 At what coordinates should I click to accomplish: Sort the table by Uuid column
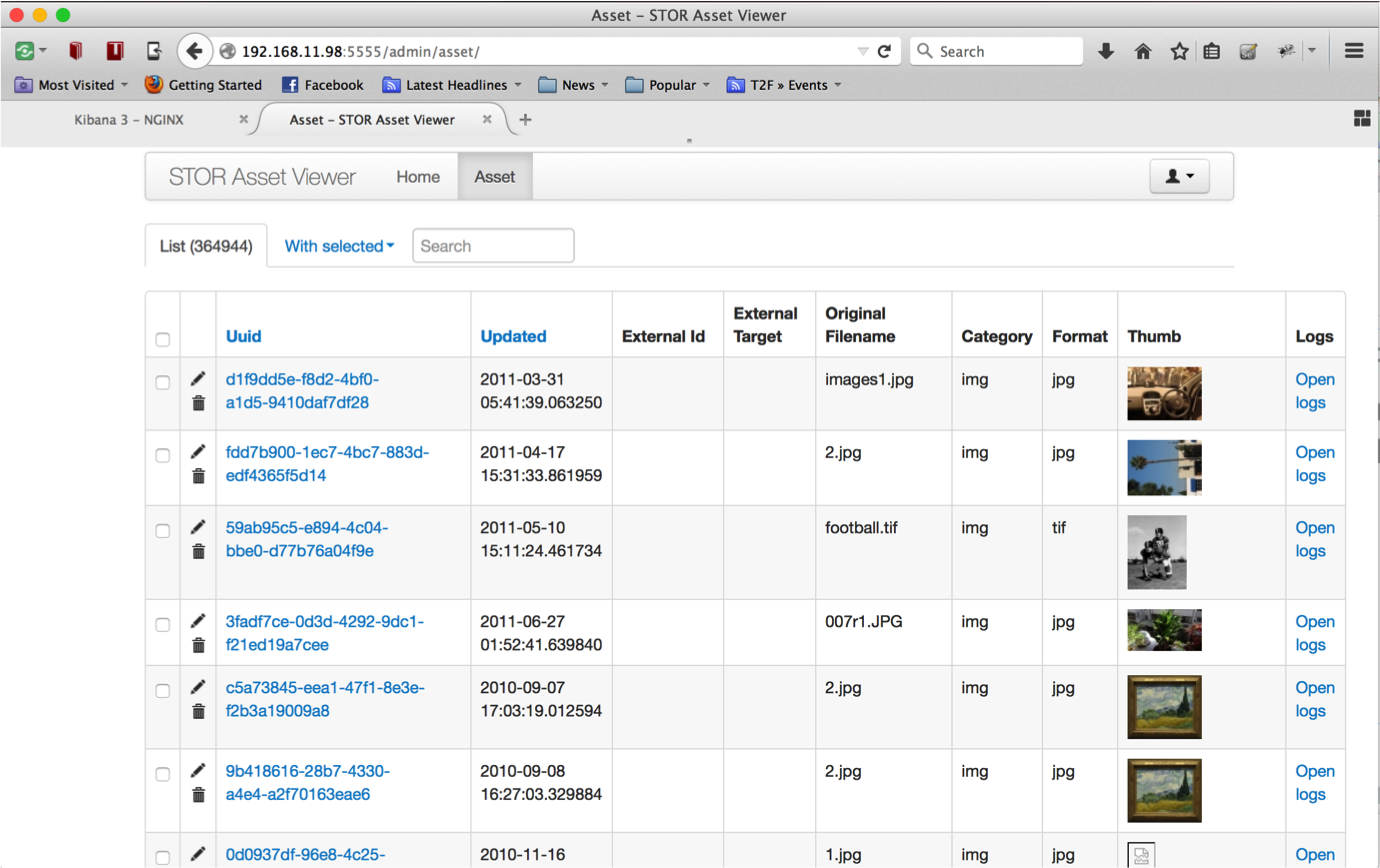click(243, 336)
